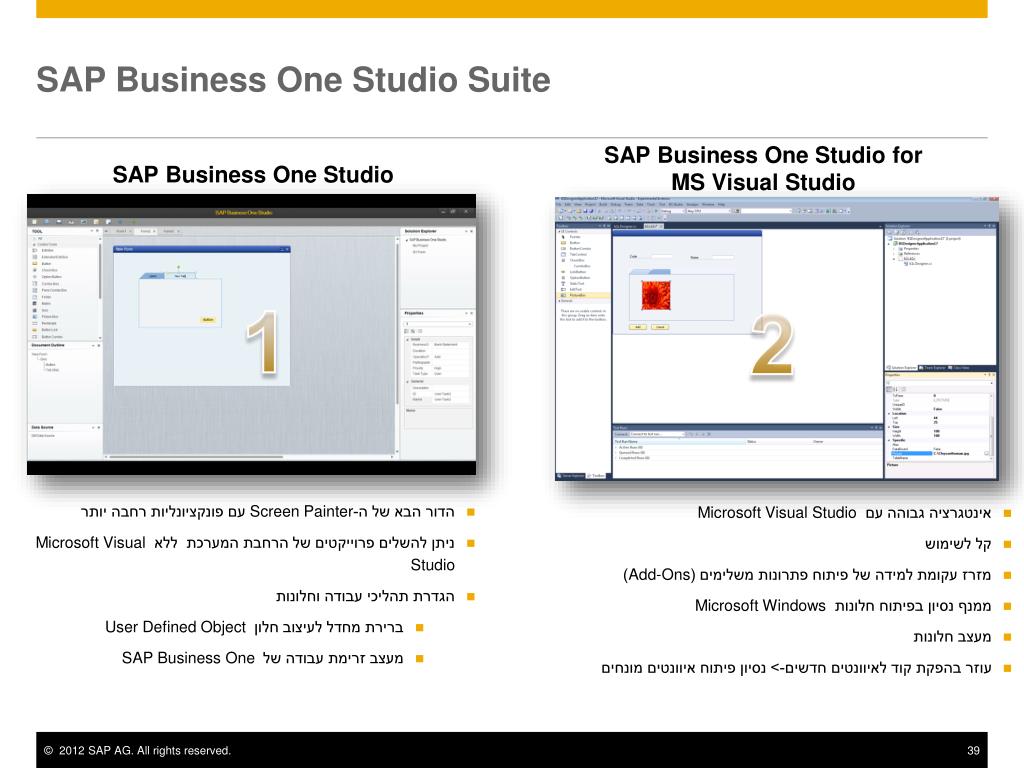The height and width of the screenshot is (768, 1024).
Task: Expand General group in Visual Studio Toolbox
Action: tap(560, 301)
